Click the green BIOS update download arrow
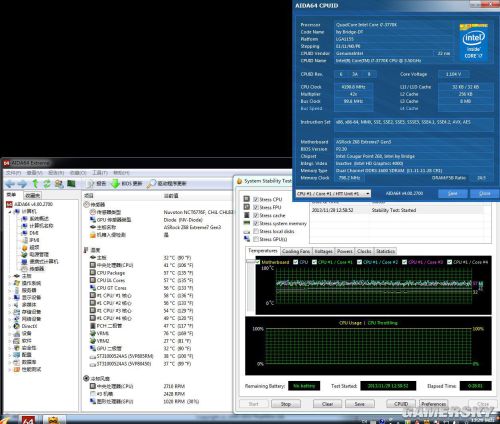 115,183
